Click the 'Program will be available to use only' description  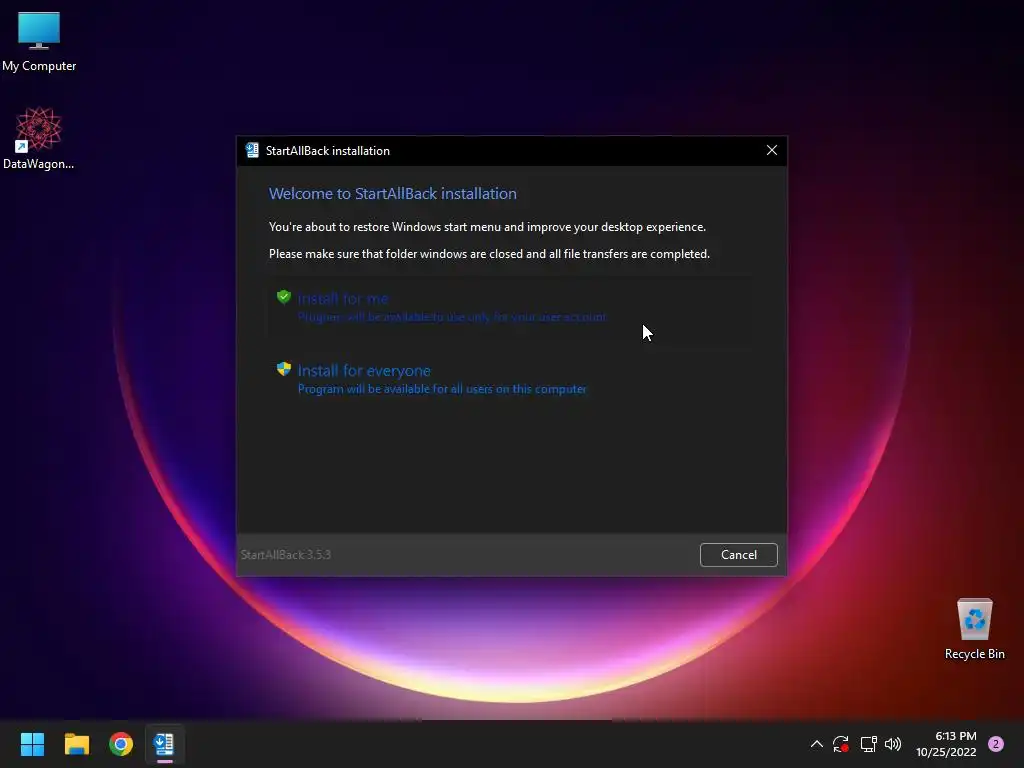(452, 317)
